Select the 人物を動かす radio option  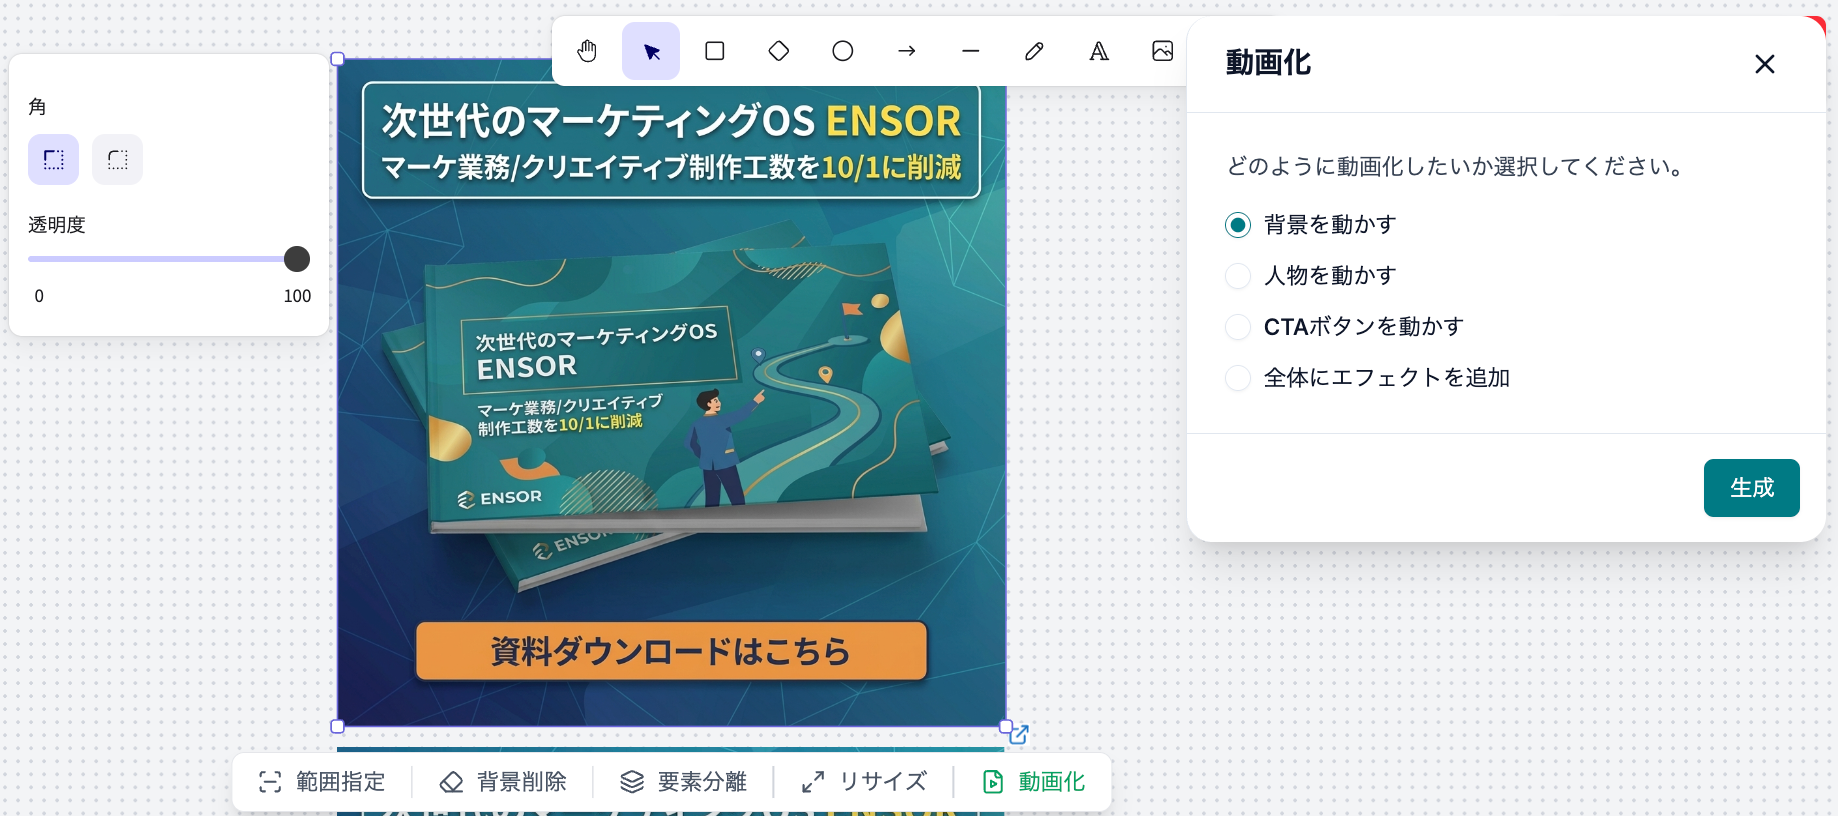(x=1238, y=276)
